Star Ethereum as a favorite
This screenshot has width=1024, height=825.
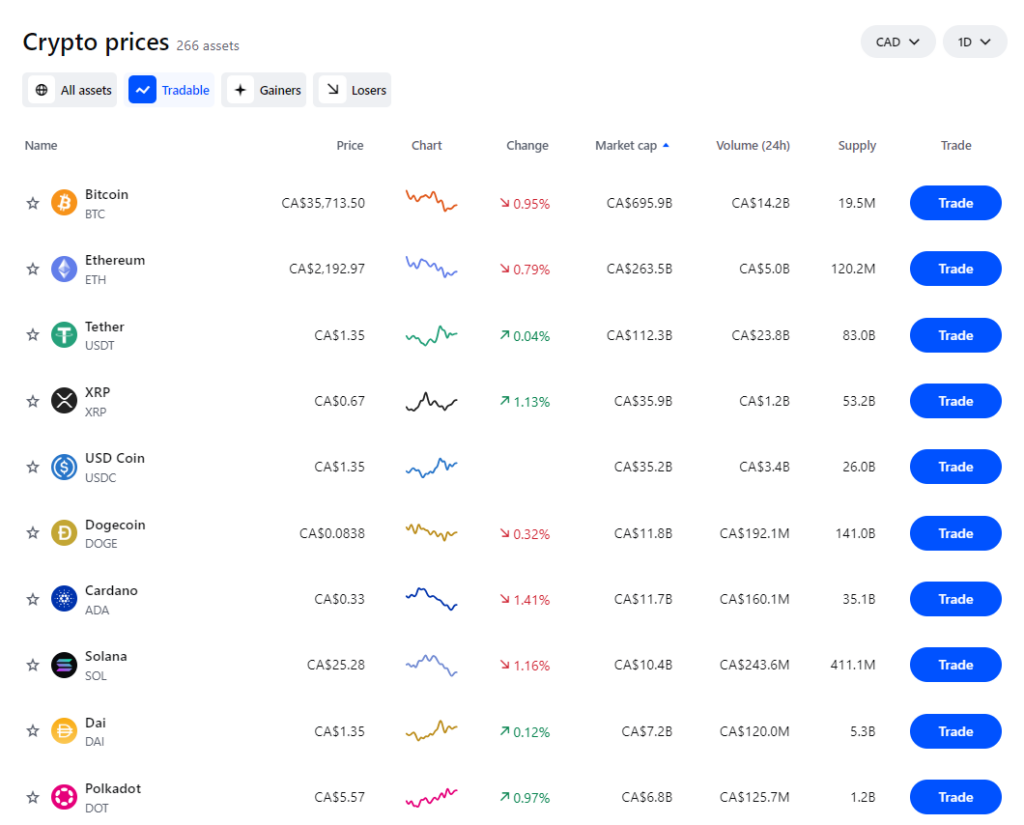[x=33, y=269]
